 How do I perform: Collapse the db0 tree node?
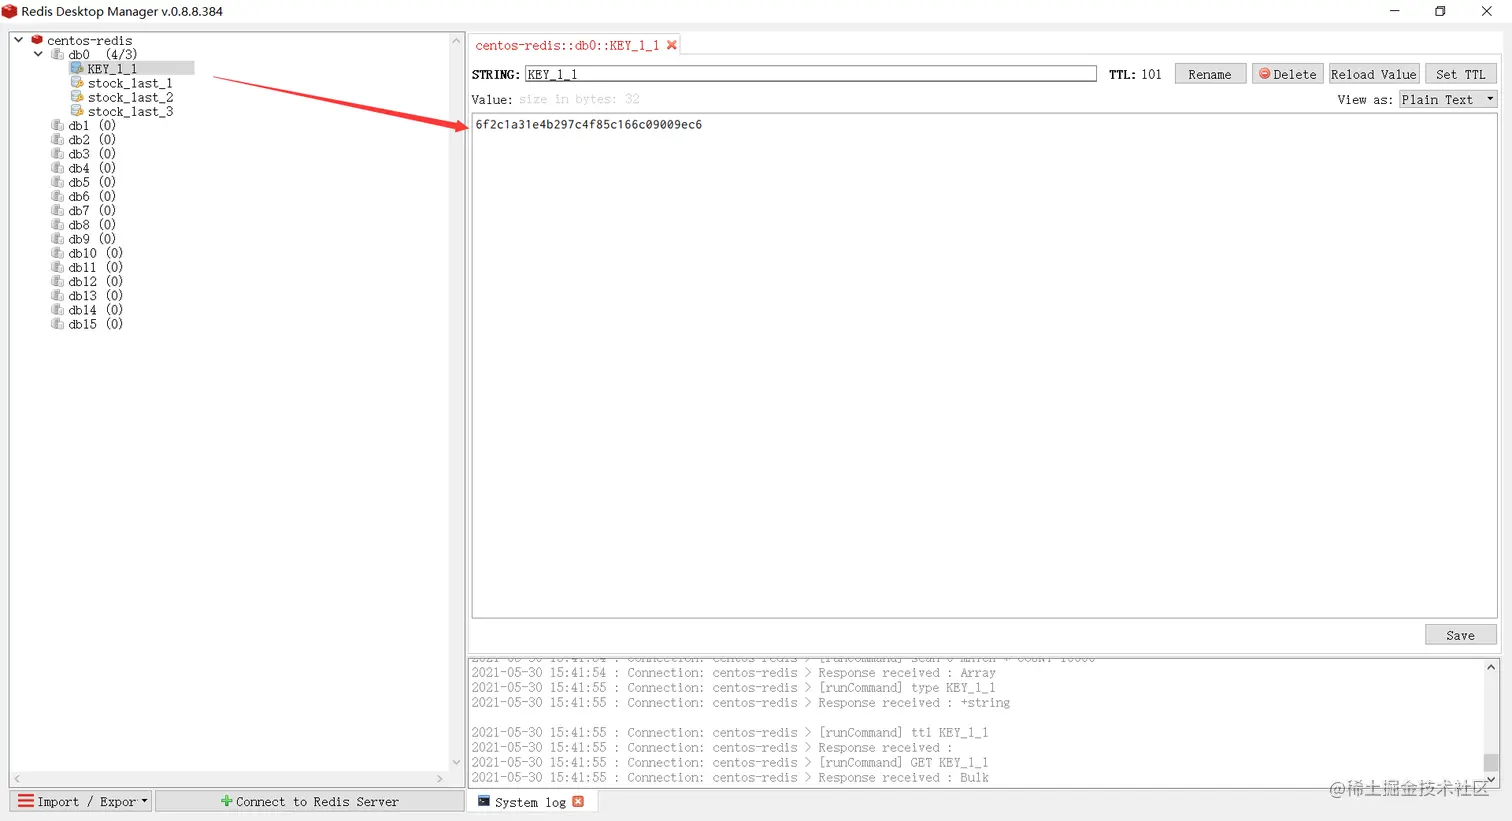pyautogui.click(x=38, y=54)
